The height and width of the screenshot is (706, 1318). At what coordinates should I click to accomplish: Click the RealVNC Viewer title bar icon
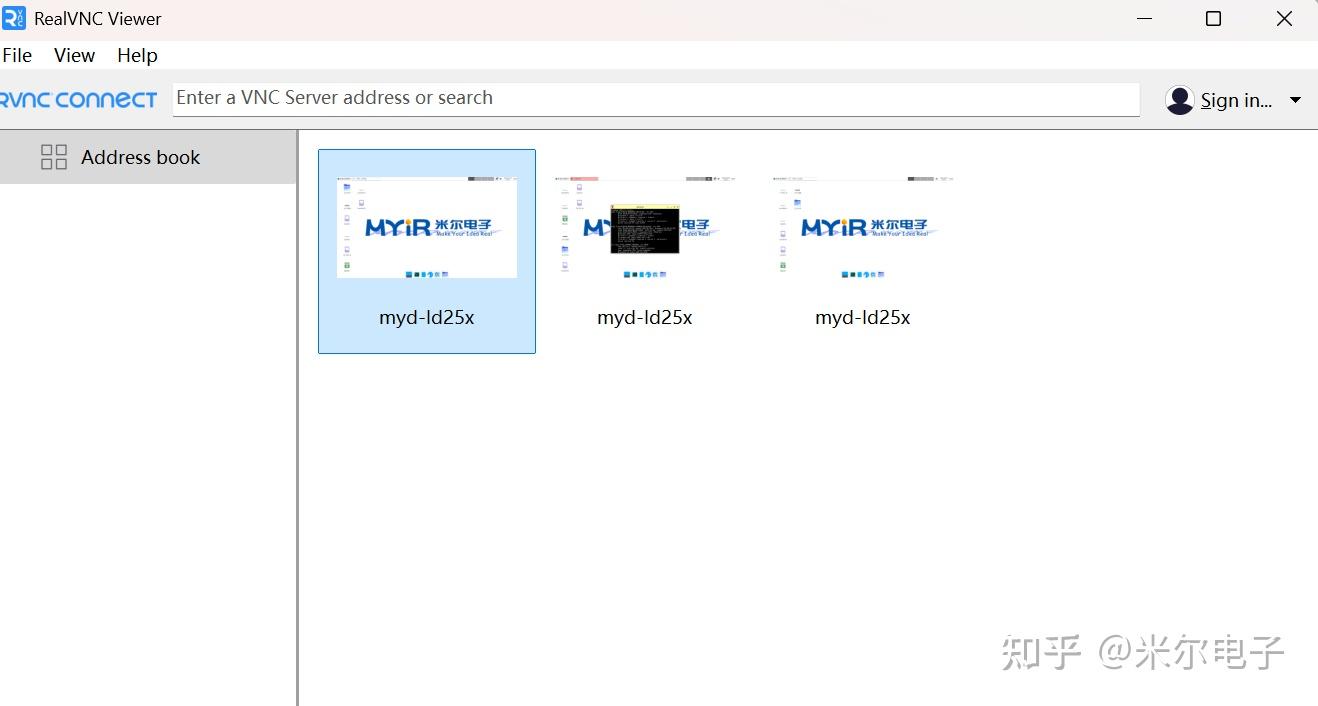[14, 18]
